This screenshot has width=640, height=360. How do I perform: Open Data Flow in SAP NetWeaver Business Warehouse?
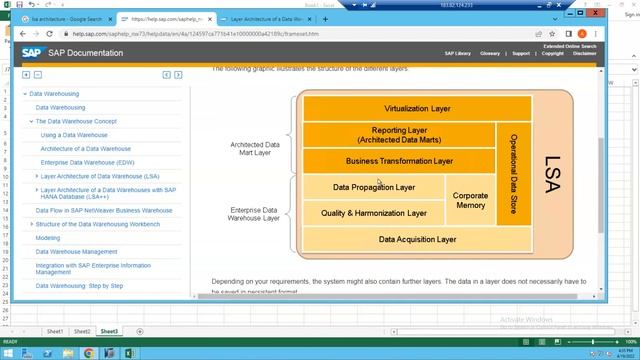(104, 211)
